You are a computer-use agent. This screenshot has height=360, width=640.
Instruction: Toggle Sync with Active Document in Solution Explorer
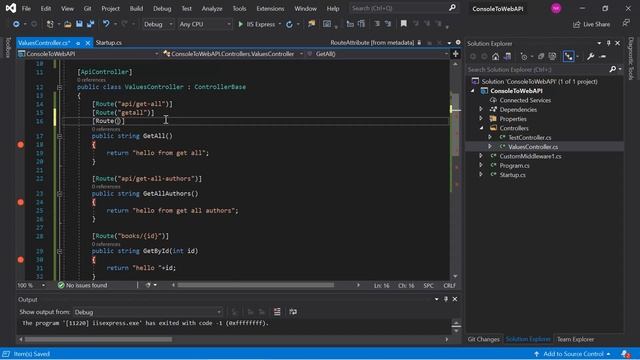tap(568, 56)
